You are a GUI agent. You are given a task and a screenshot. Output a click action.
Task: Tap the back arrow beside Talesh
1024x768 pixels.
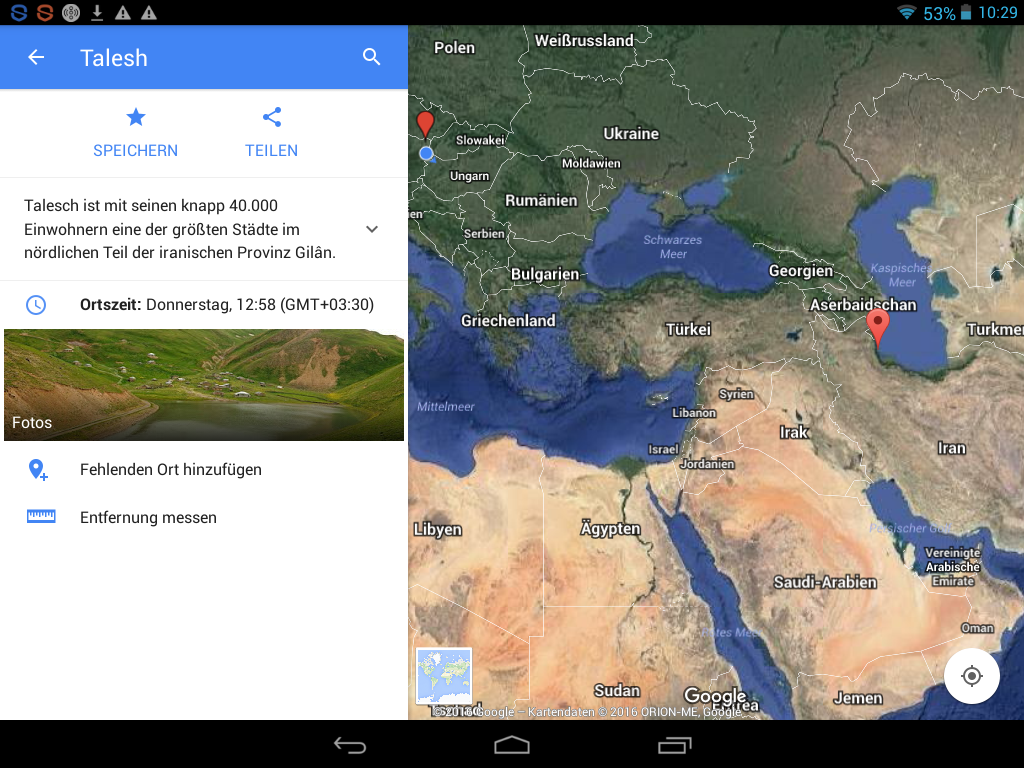pos(36,58)
